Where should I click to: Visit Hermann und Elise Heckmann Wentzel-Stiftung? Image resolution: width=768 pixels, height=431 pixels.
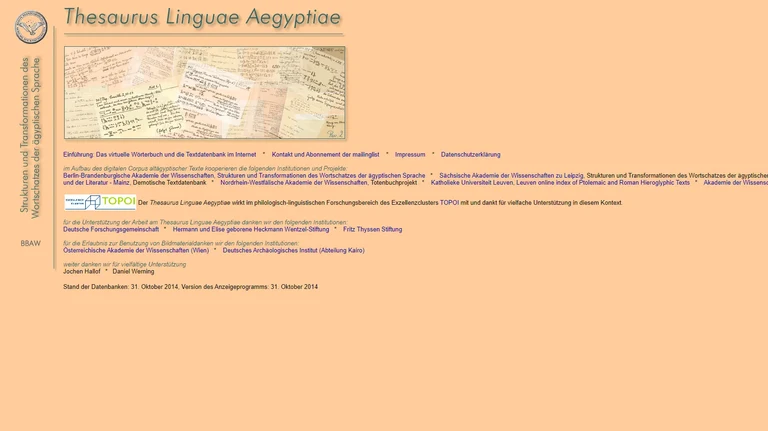click(x=251, y=230)
